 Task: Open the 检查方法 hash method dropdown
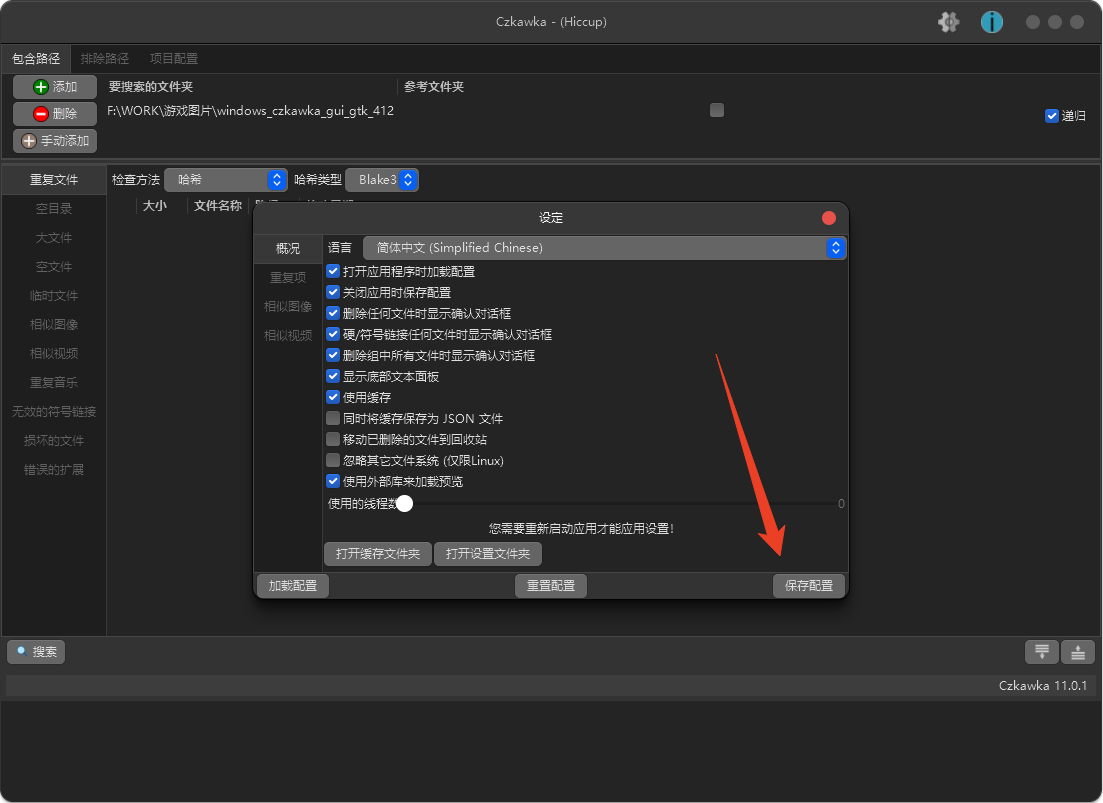tap(225, 179)
